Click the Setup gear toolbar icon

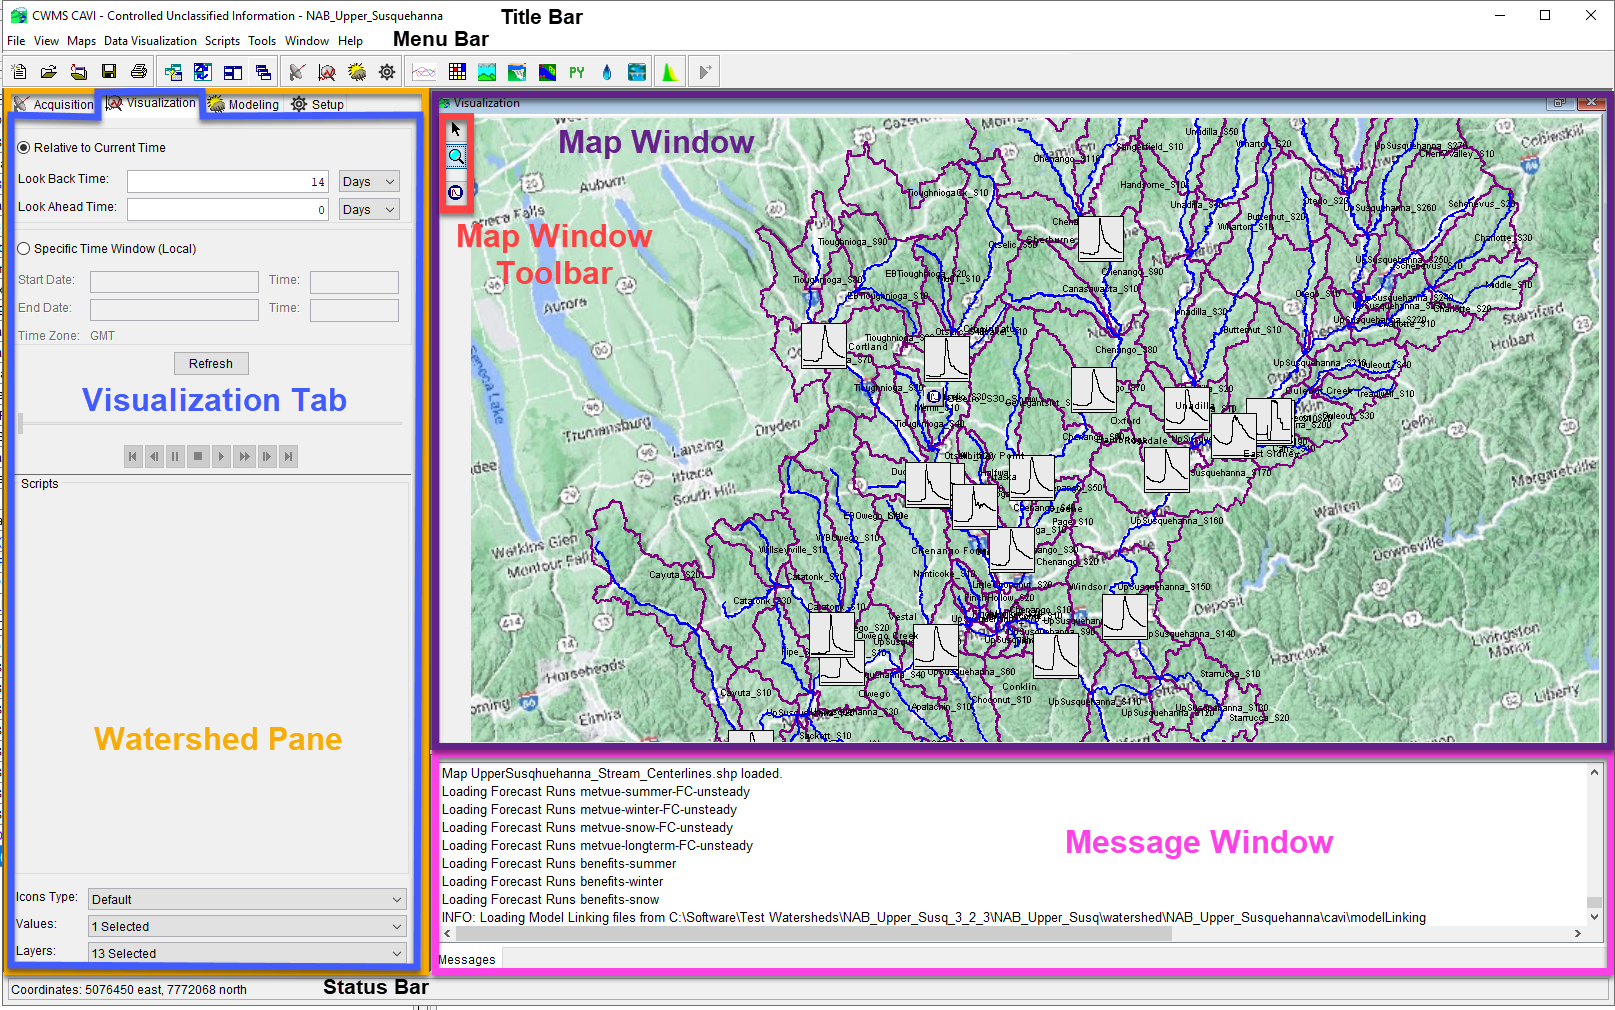click(x=387, y=72)
